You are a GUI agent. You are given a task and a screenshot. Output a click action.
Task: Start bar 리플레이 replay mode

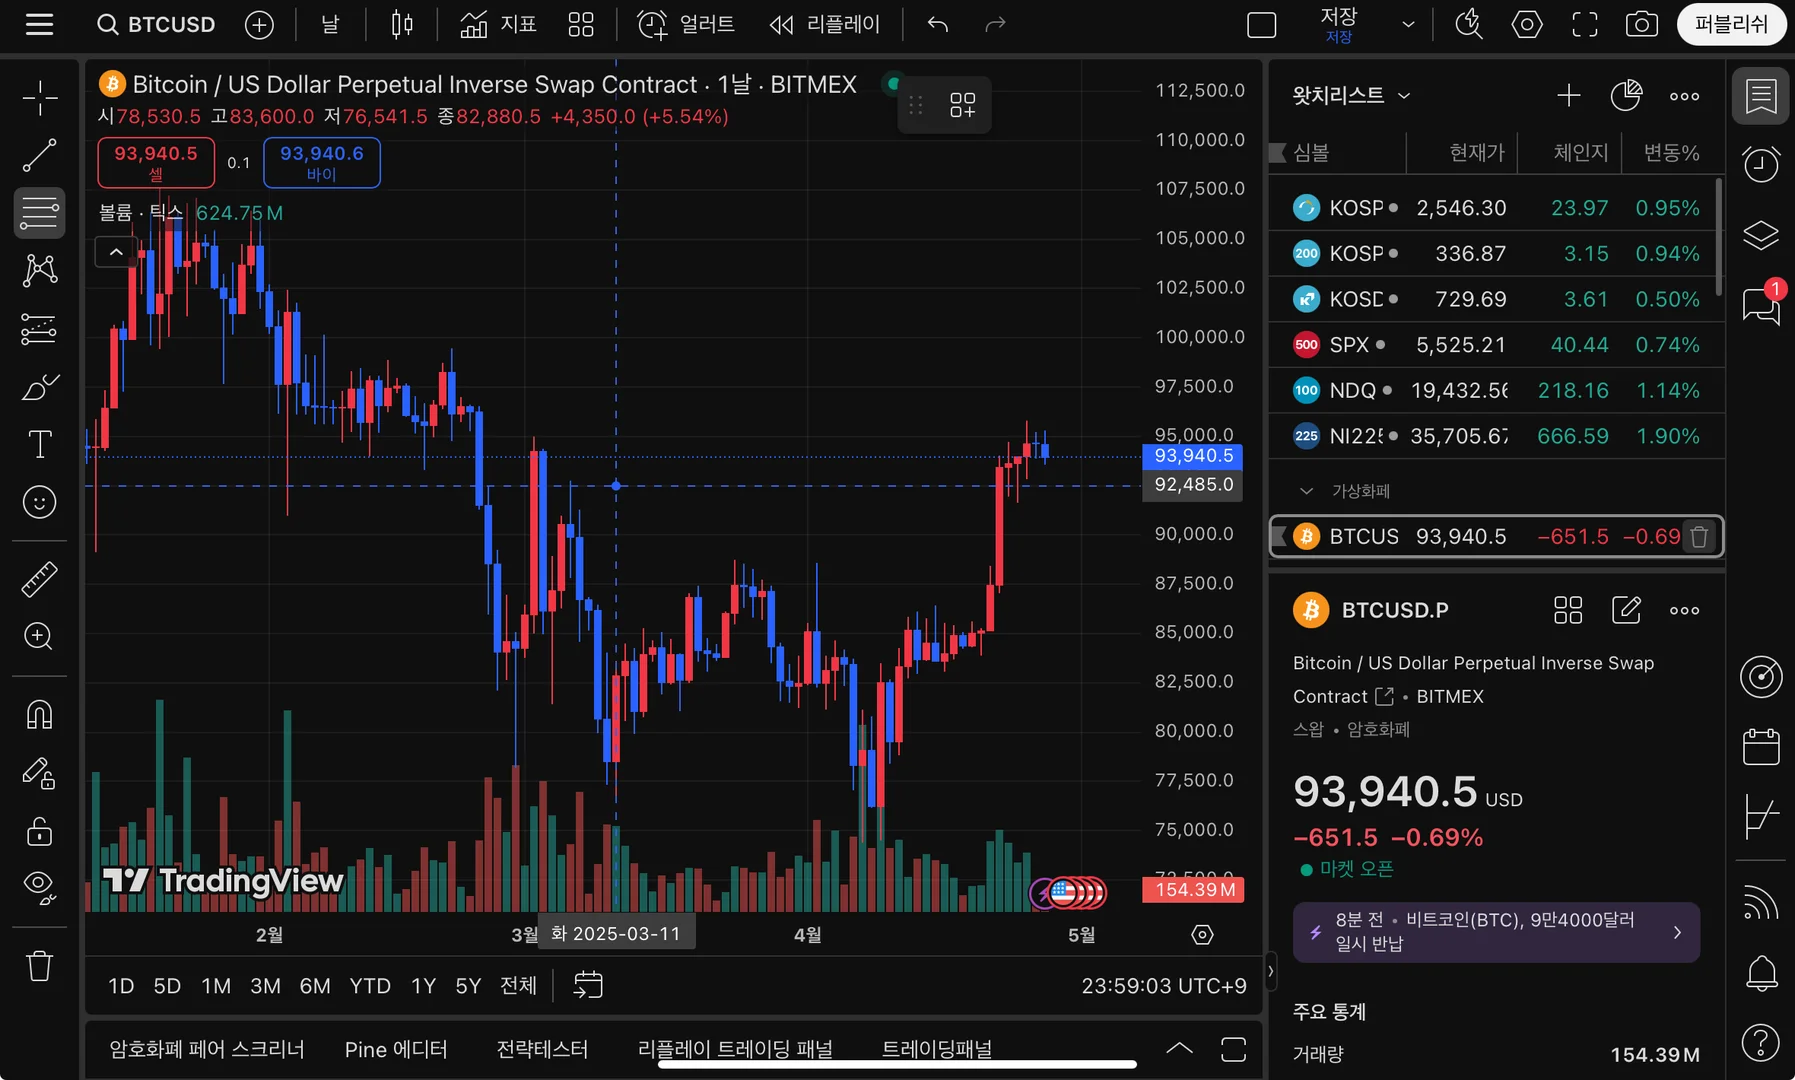point(824,24)
